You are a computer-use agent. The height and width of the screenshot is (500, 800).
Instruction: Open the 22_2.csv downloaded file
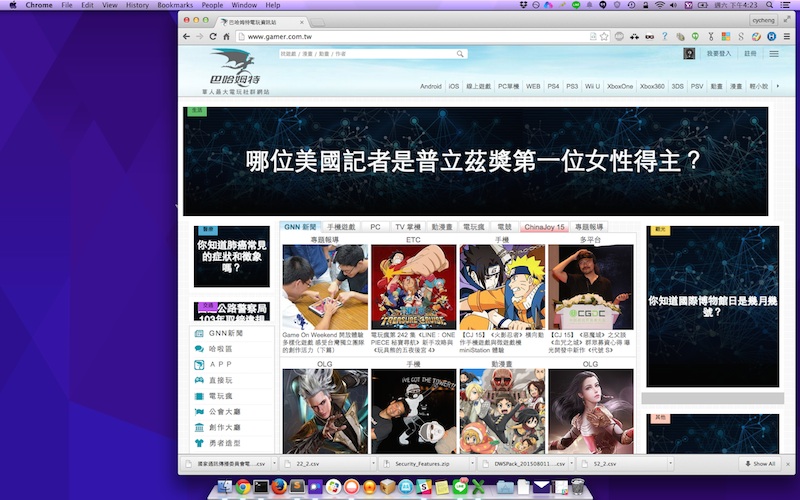point(325,464)
